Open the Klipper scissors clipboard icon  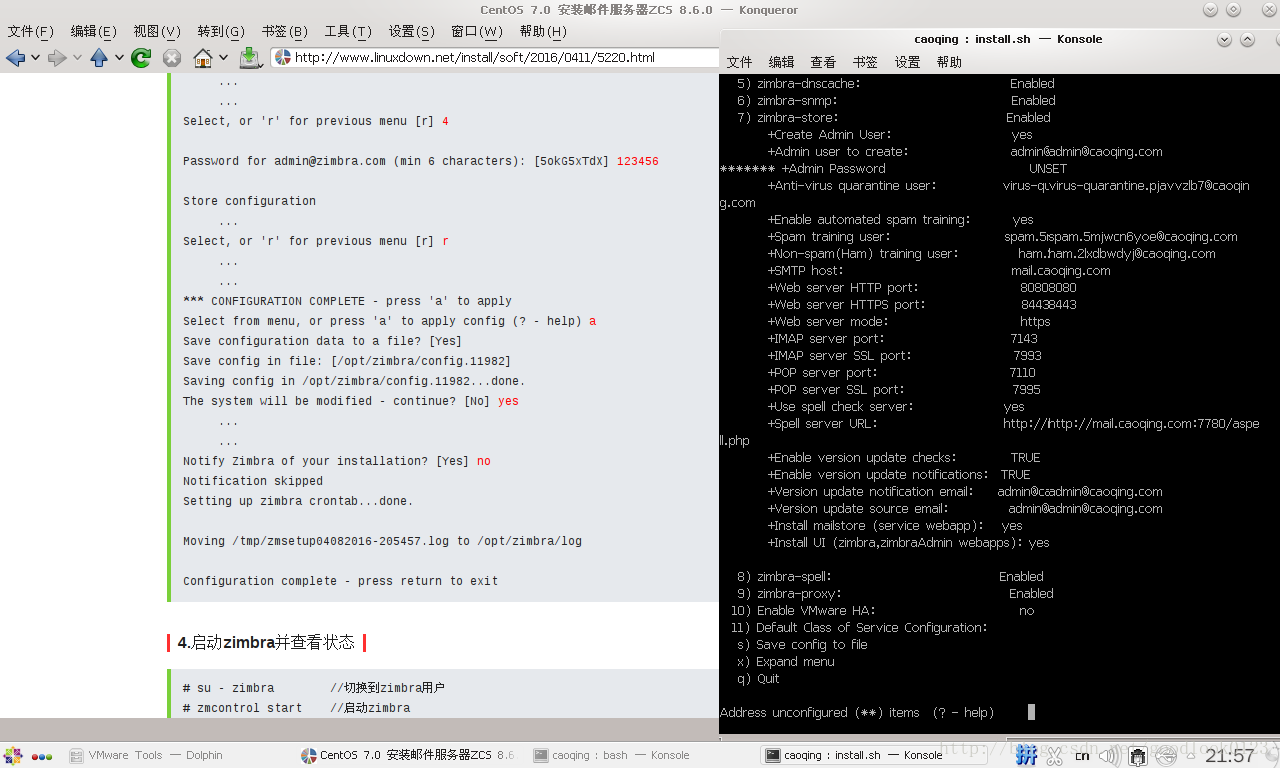[x=1056, y=756]
